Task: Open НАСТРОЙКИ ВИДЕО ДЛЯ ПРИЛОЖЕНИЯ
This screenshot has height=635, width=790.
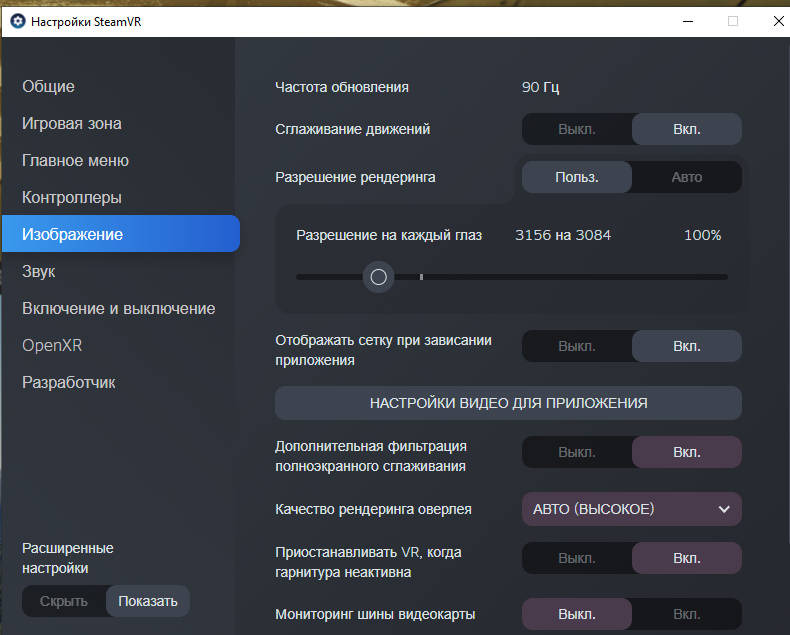Action: [508, 403]
